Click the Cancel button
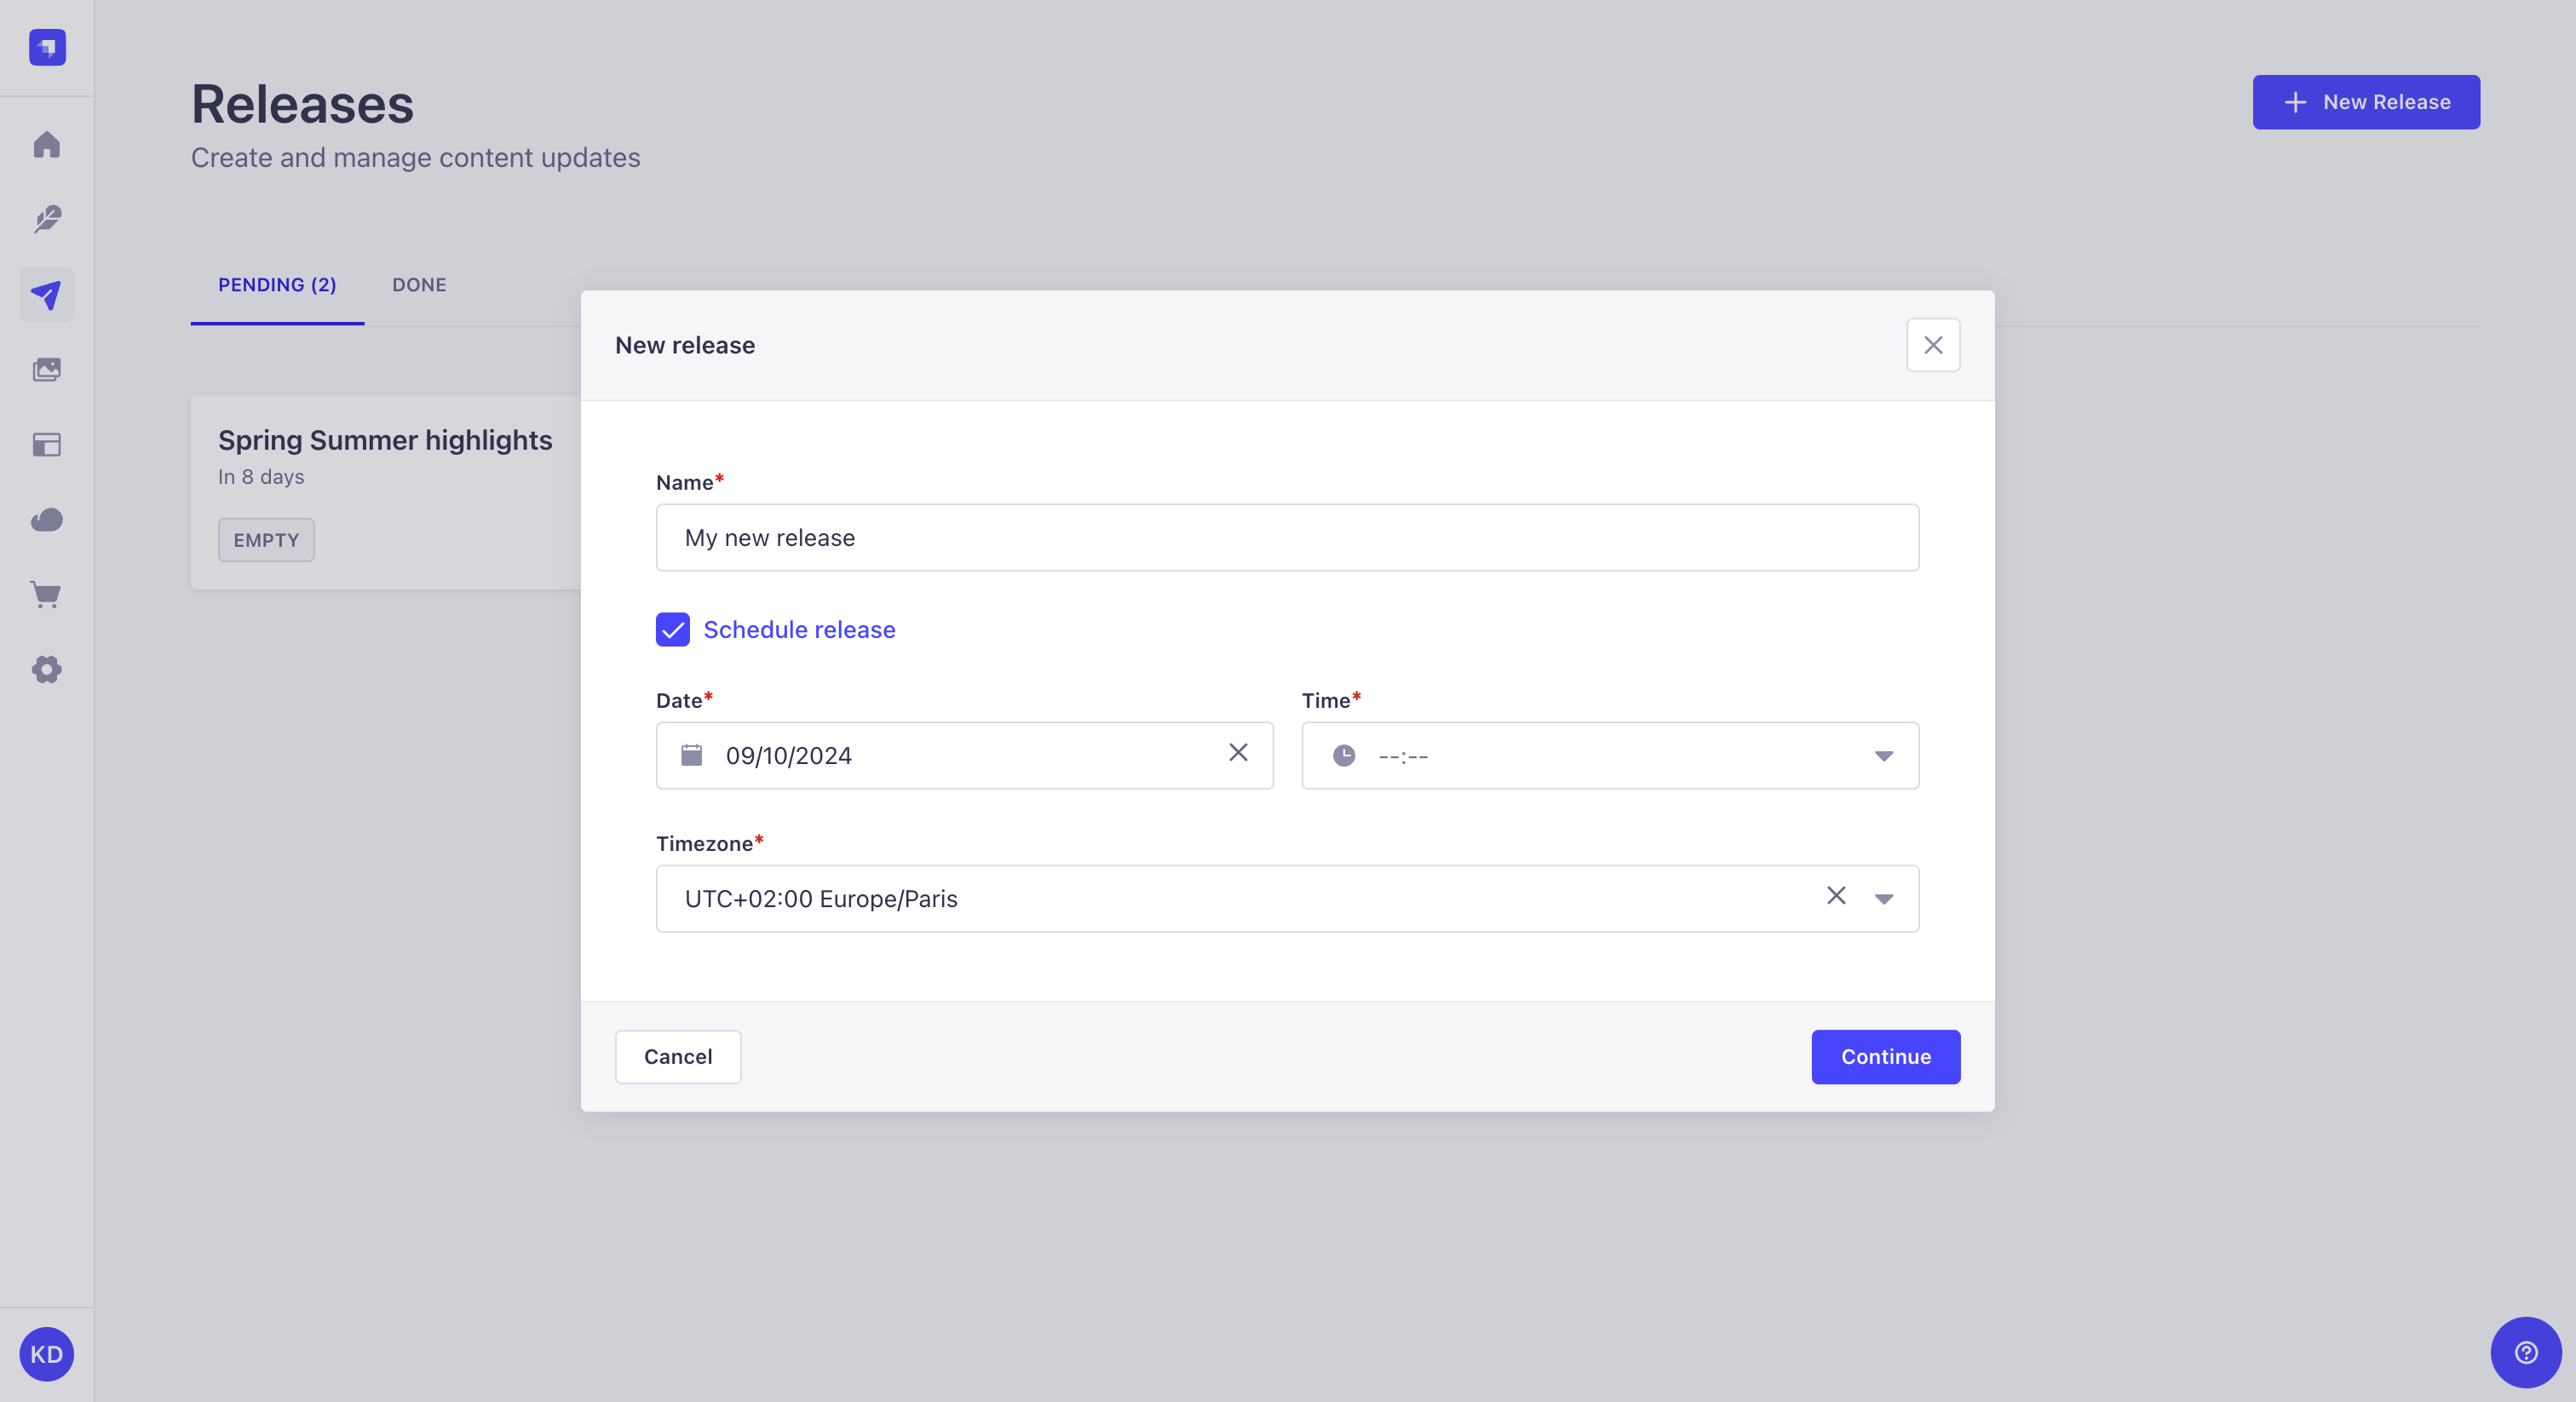 coord(679,1055)
